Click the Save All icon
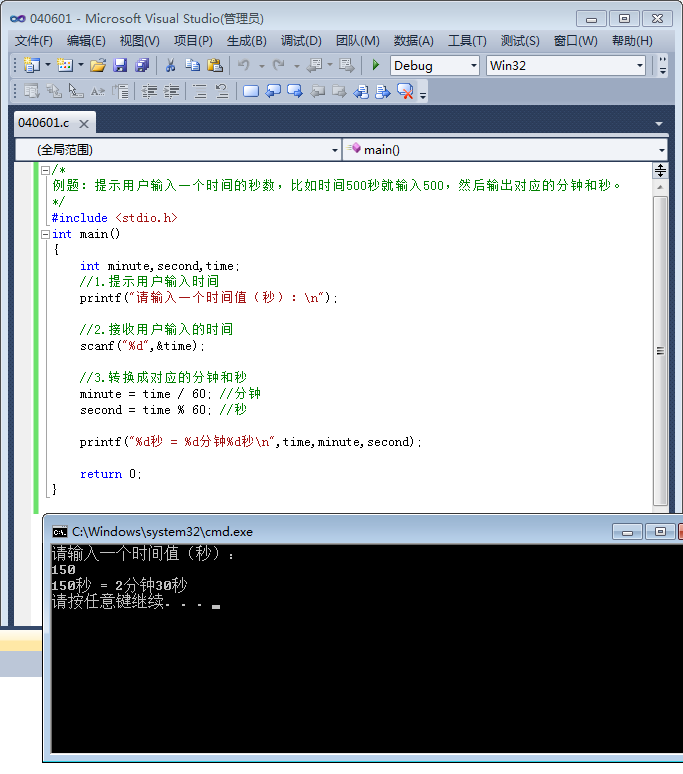683x774 pixels. point(142,65)
